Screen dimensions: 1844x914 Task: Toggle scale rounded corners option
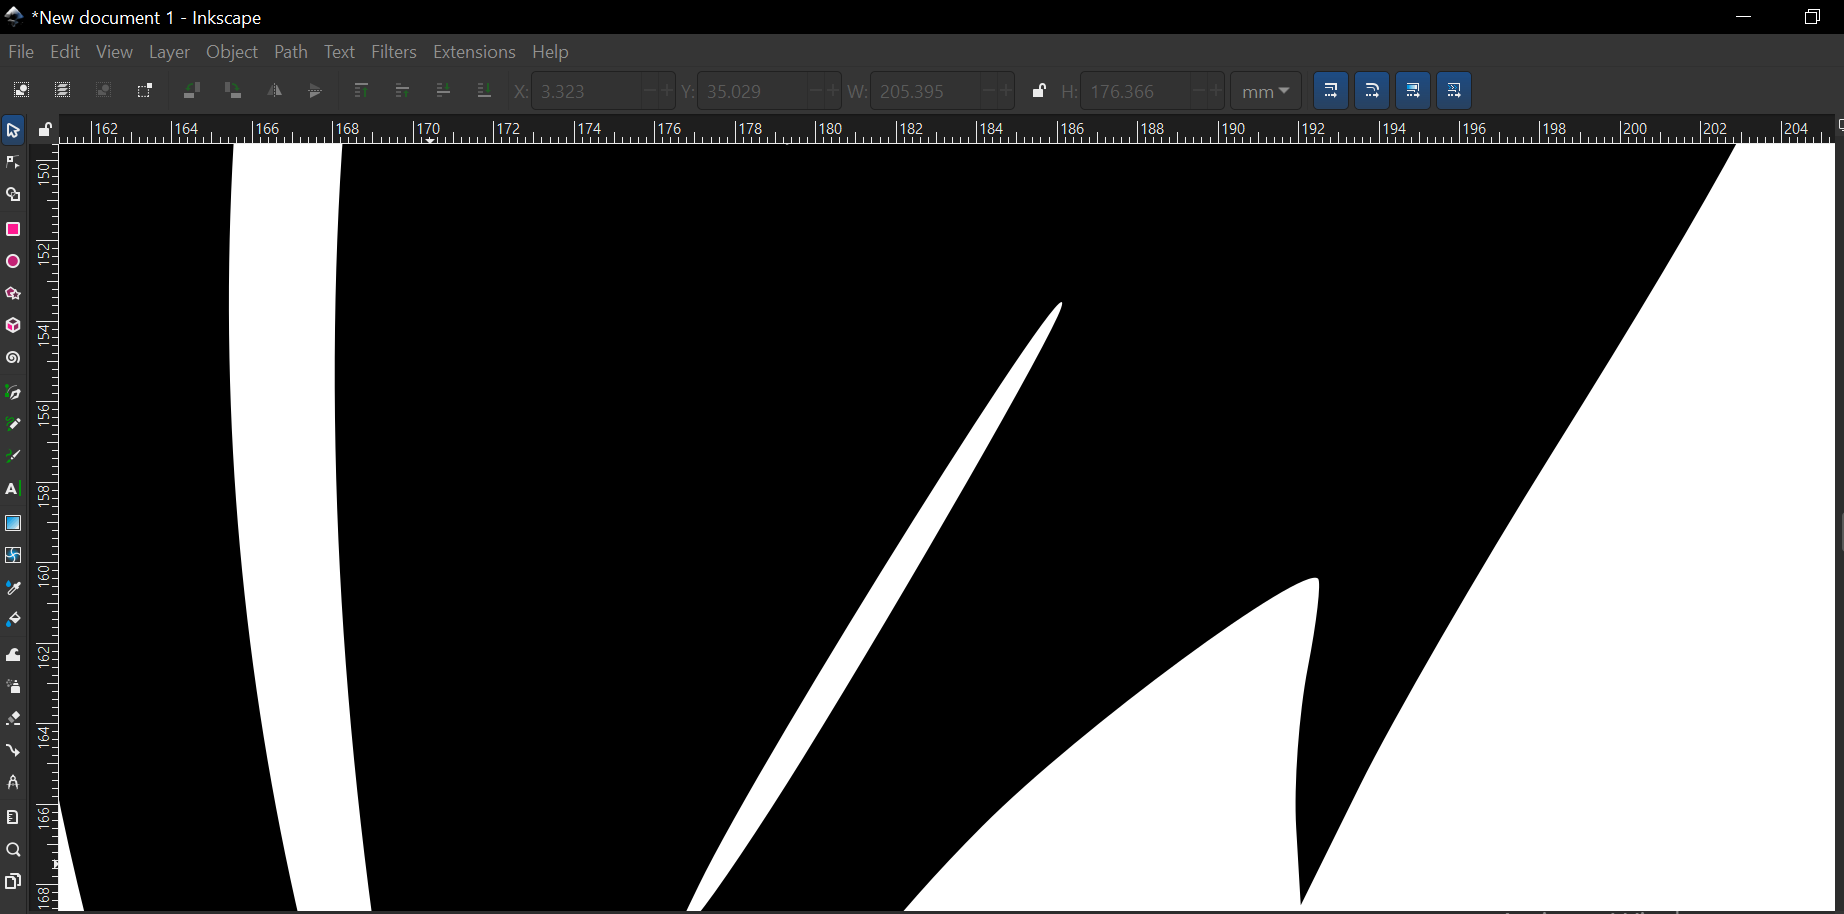click(1372, 91)
